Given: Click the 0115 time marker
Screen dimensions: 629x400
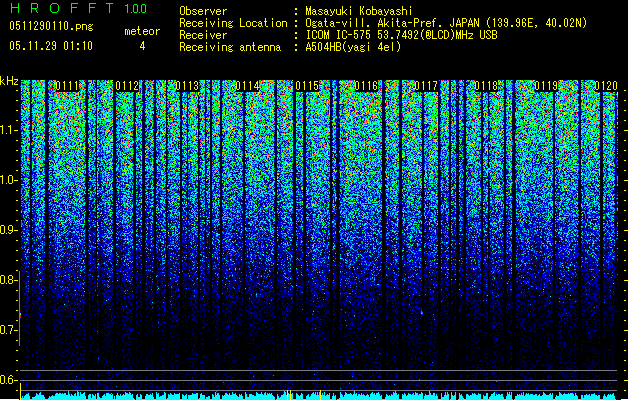Looking at the screenshot, I should pyautogui.click(x=307, y=86).
